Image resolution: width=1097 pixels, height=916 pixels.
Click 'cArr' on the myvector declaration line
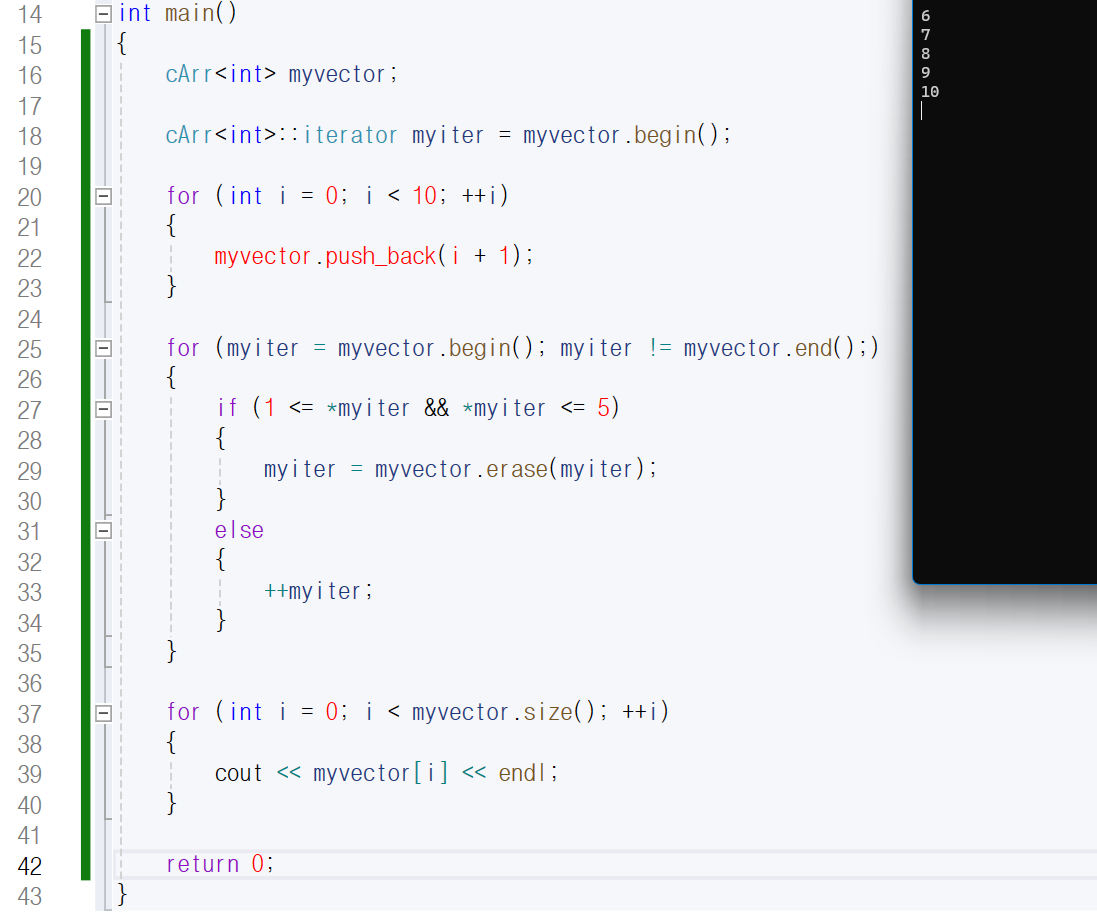(x=189, y=74)
